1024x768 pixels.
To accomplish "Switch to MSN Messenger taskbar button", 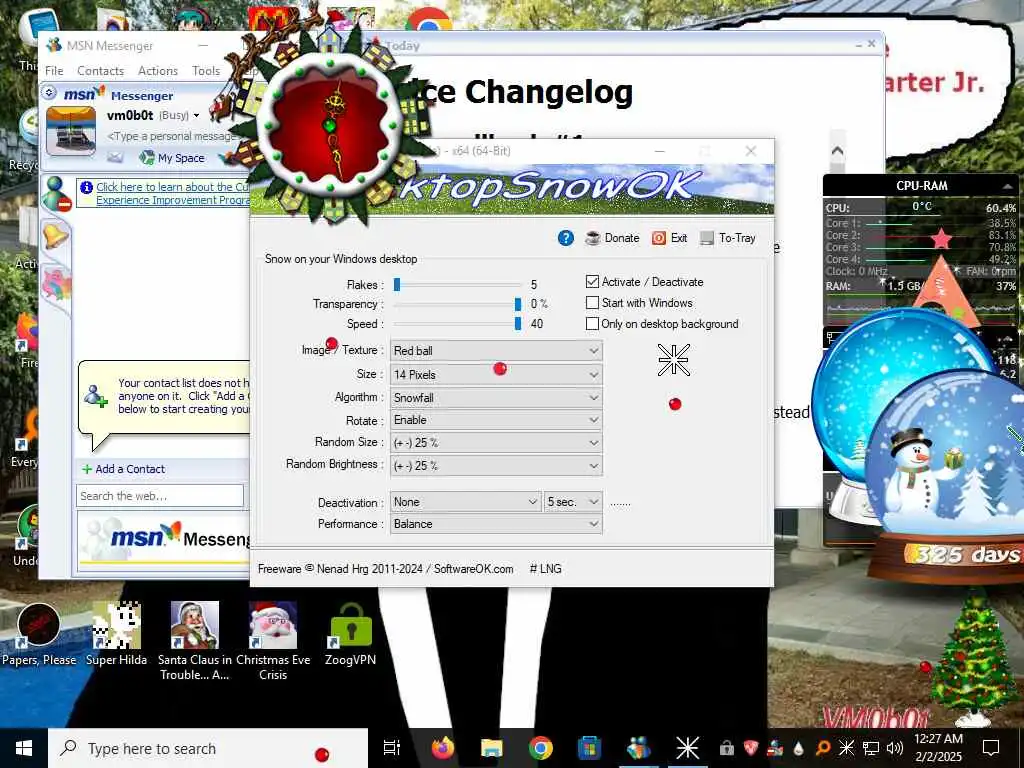I will tap(638, 748).
